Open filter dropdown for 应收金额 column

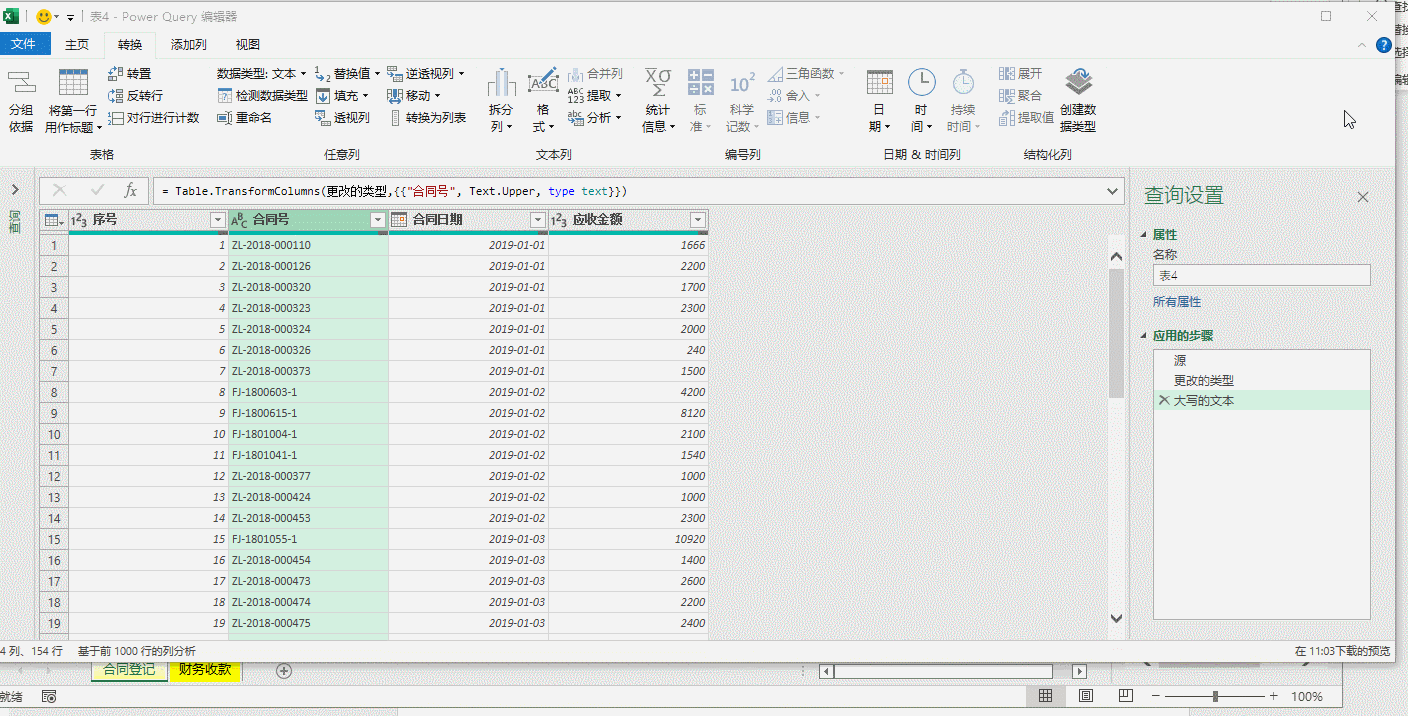coord(698,220)
